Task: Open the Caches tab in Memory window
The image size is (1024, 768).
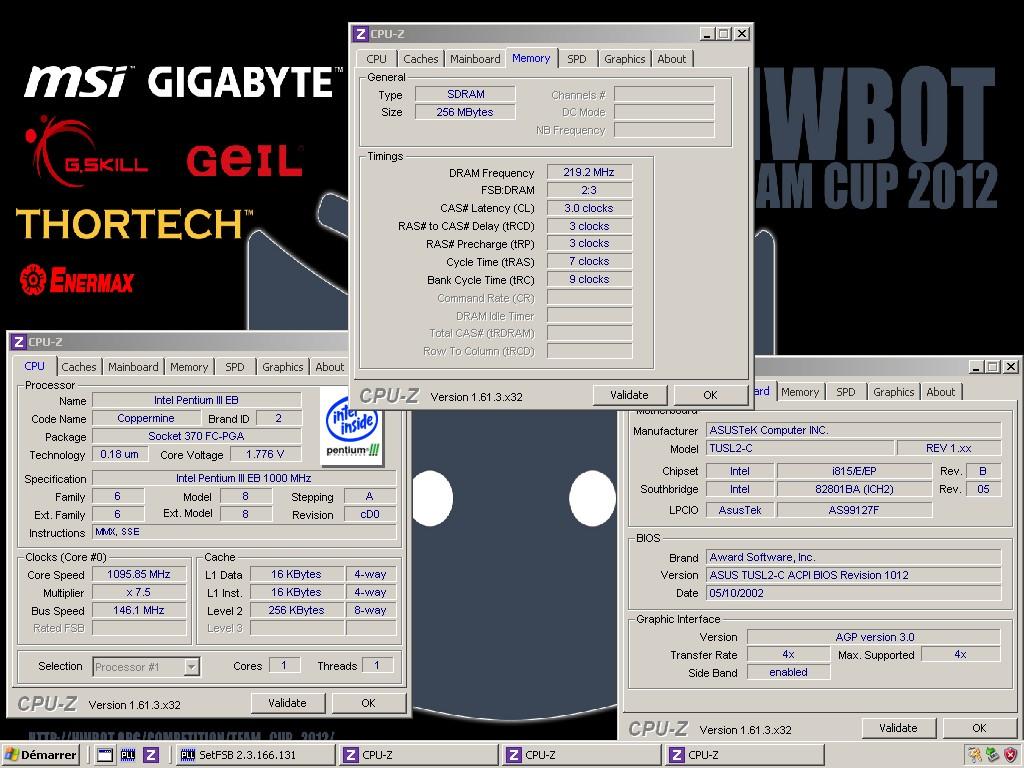Action: (421, 59)
